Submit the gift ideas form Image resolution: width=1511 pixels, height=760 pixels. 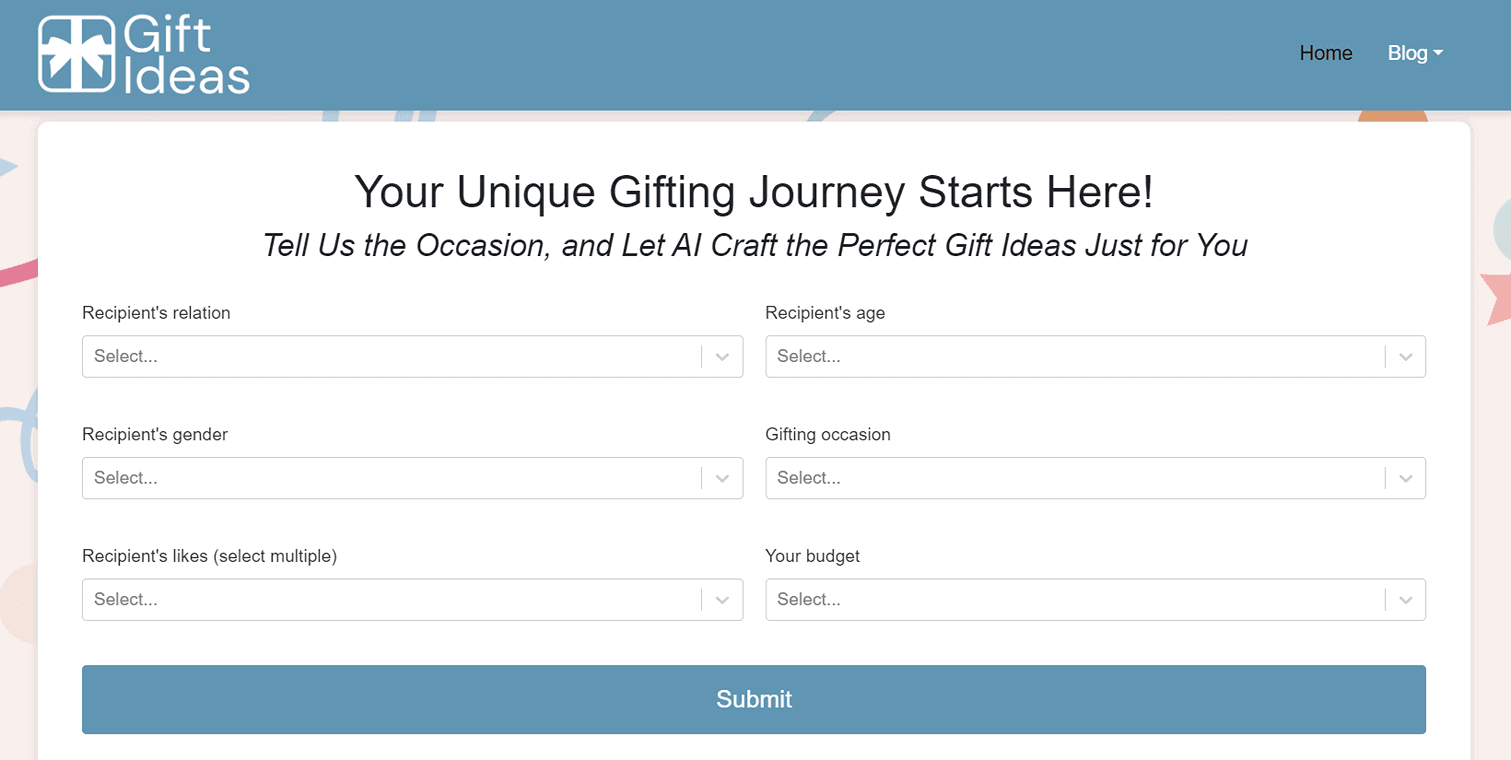coord(754,699)
